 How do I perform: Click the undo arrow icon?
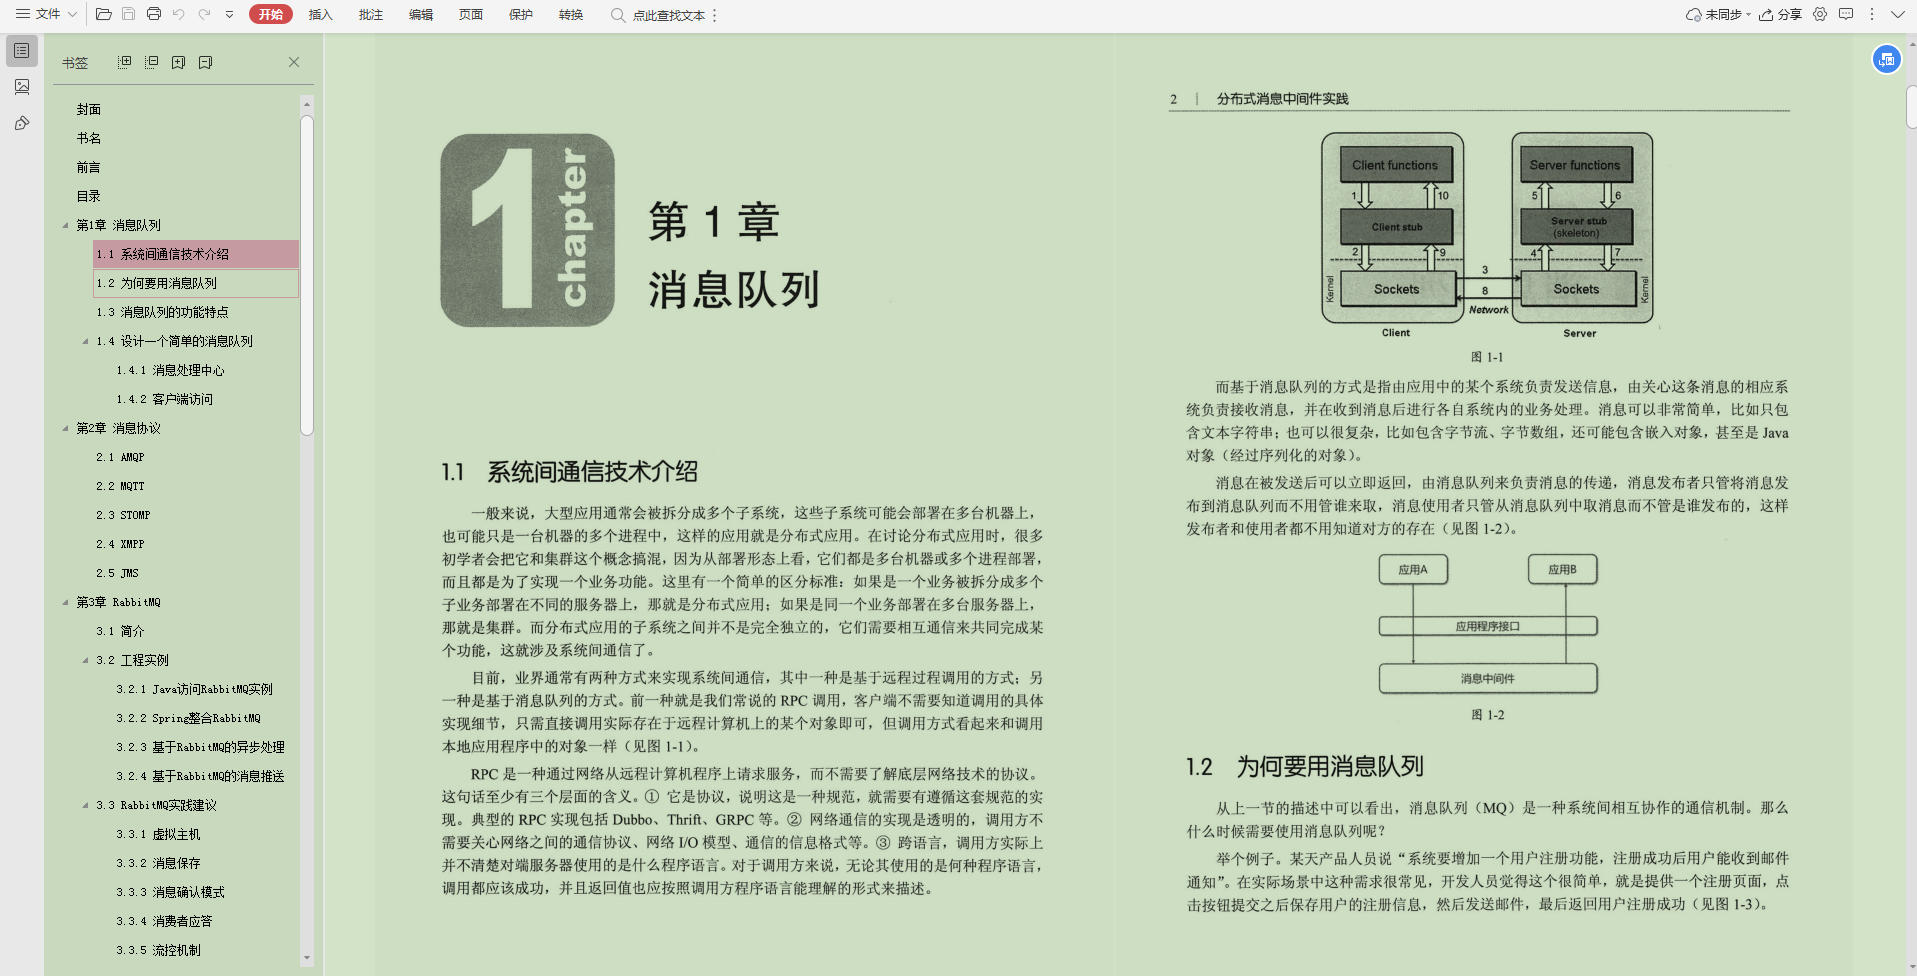(179, 14)
